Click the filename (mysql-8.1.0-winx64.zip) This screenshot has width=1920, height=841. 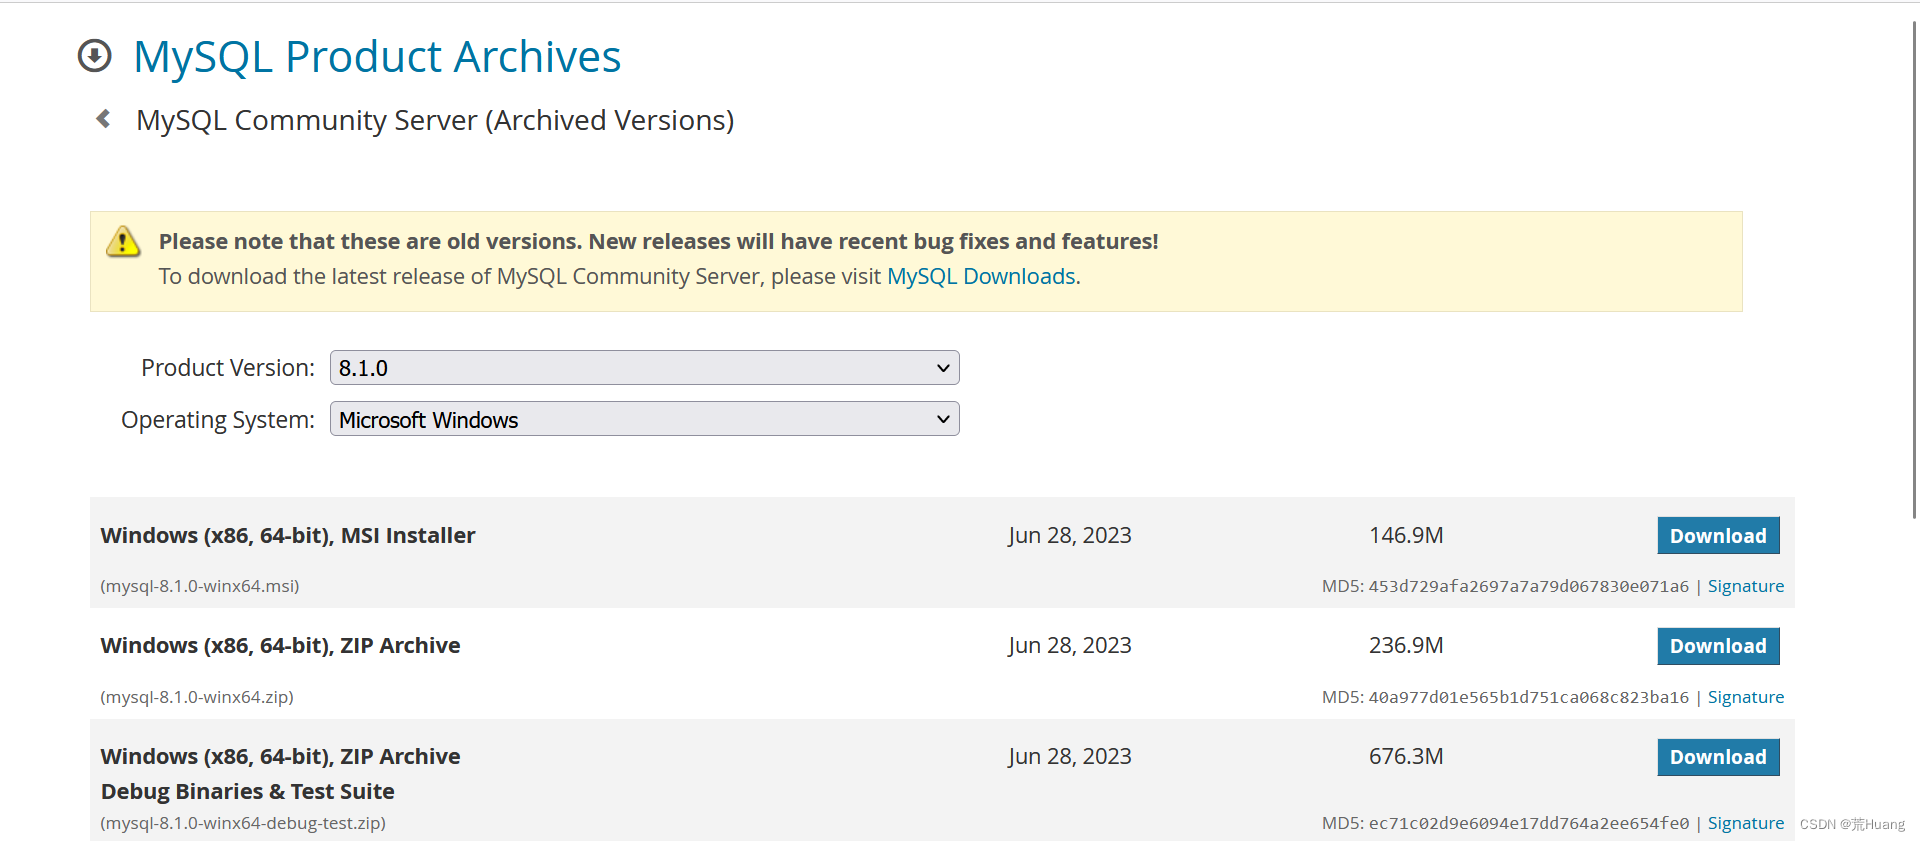coord(197,697)
